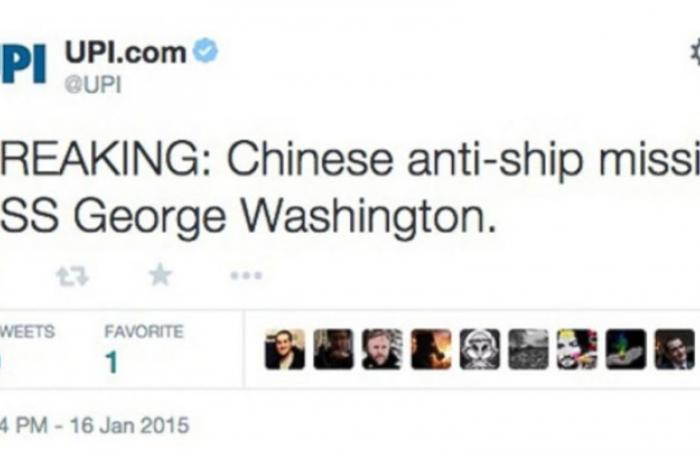Click the UPI logo avatar

(x=23, y=63)
